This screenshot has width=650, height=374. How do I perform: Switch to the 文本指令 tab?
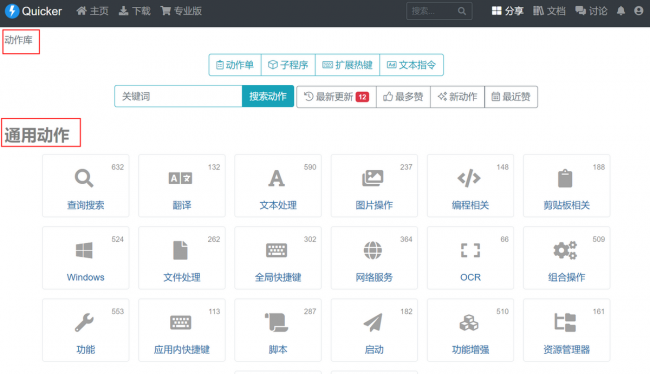[411, 65]
